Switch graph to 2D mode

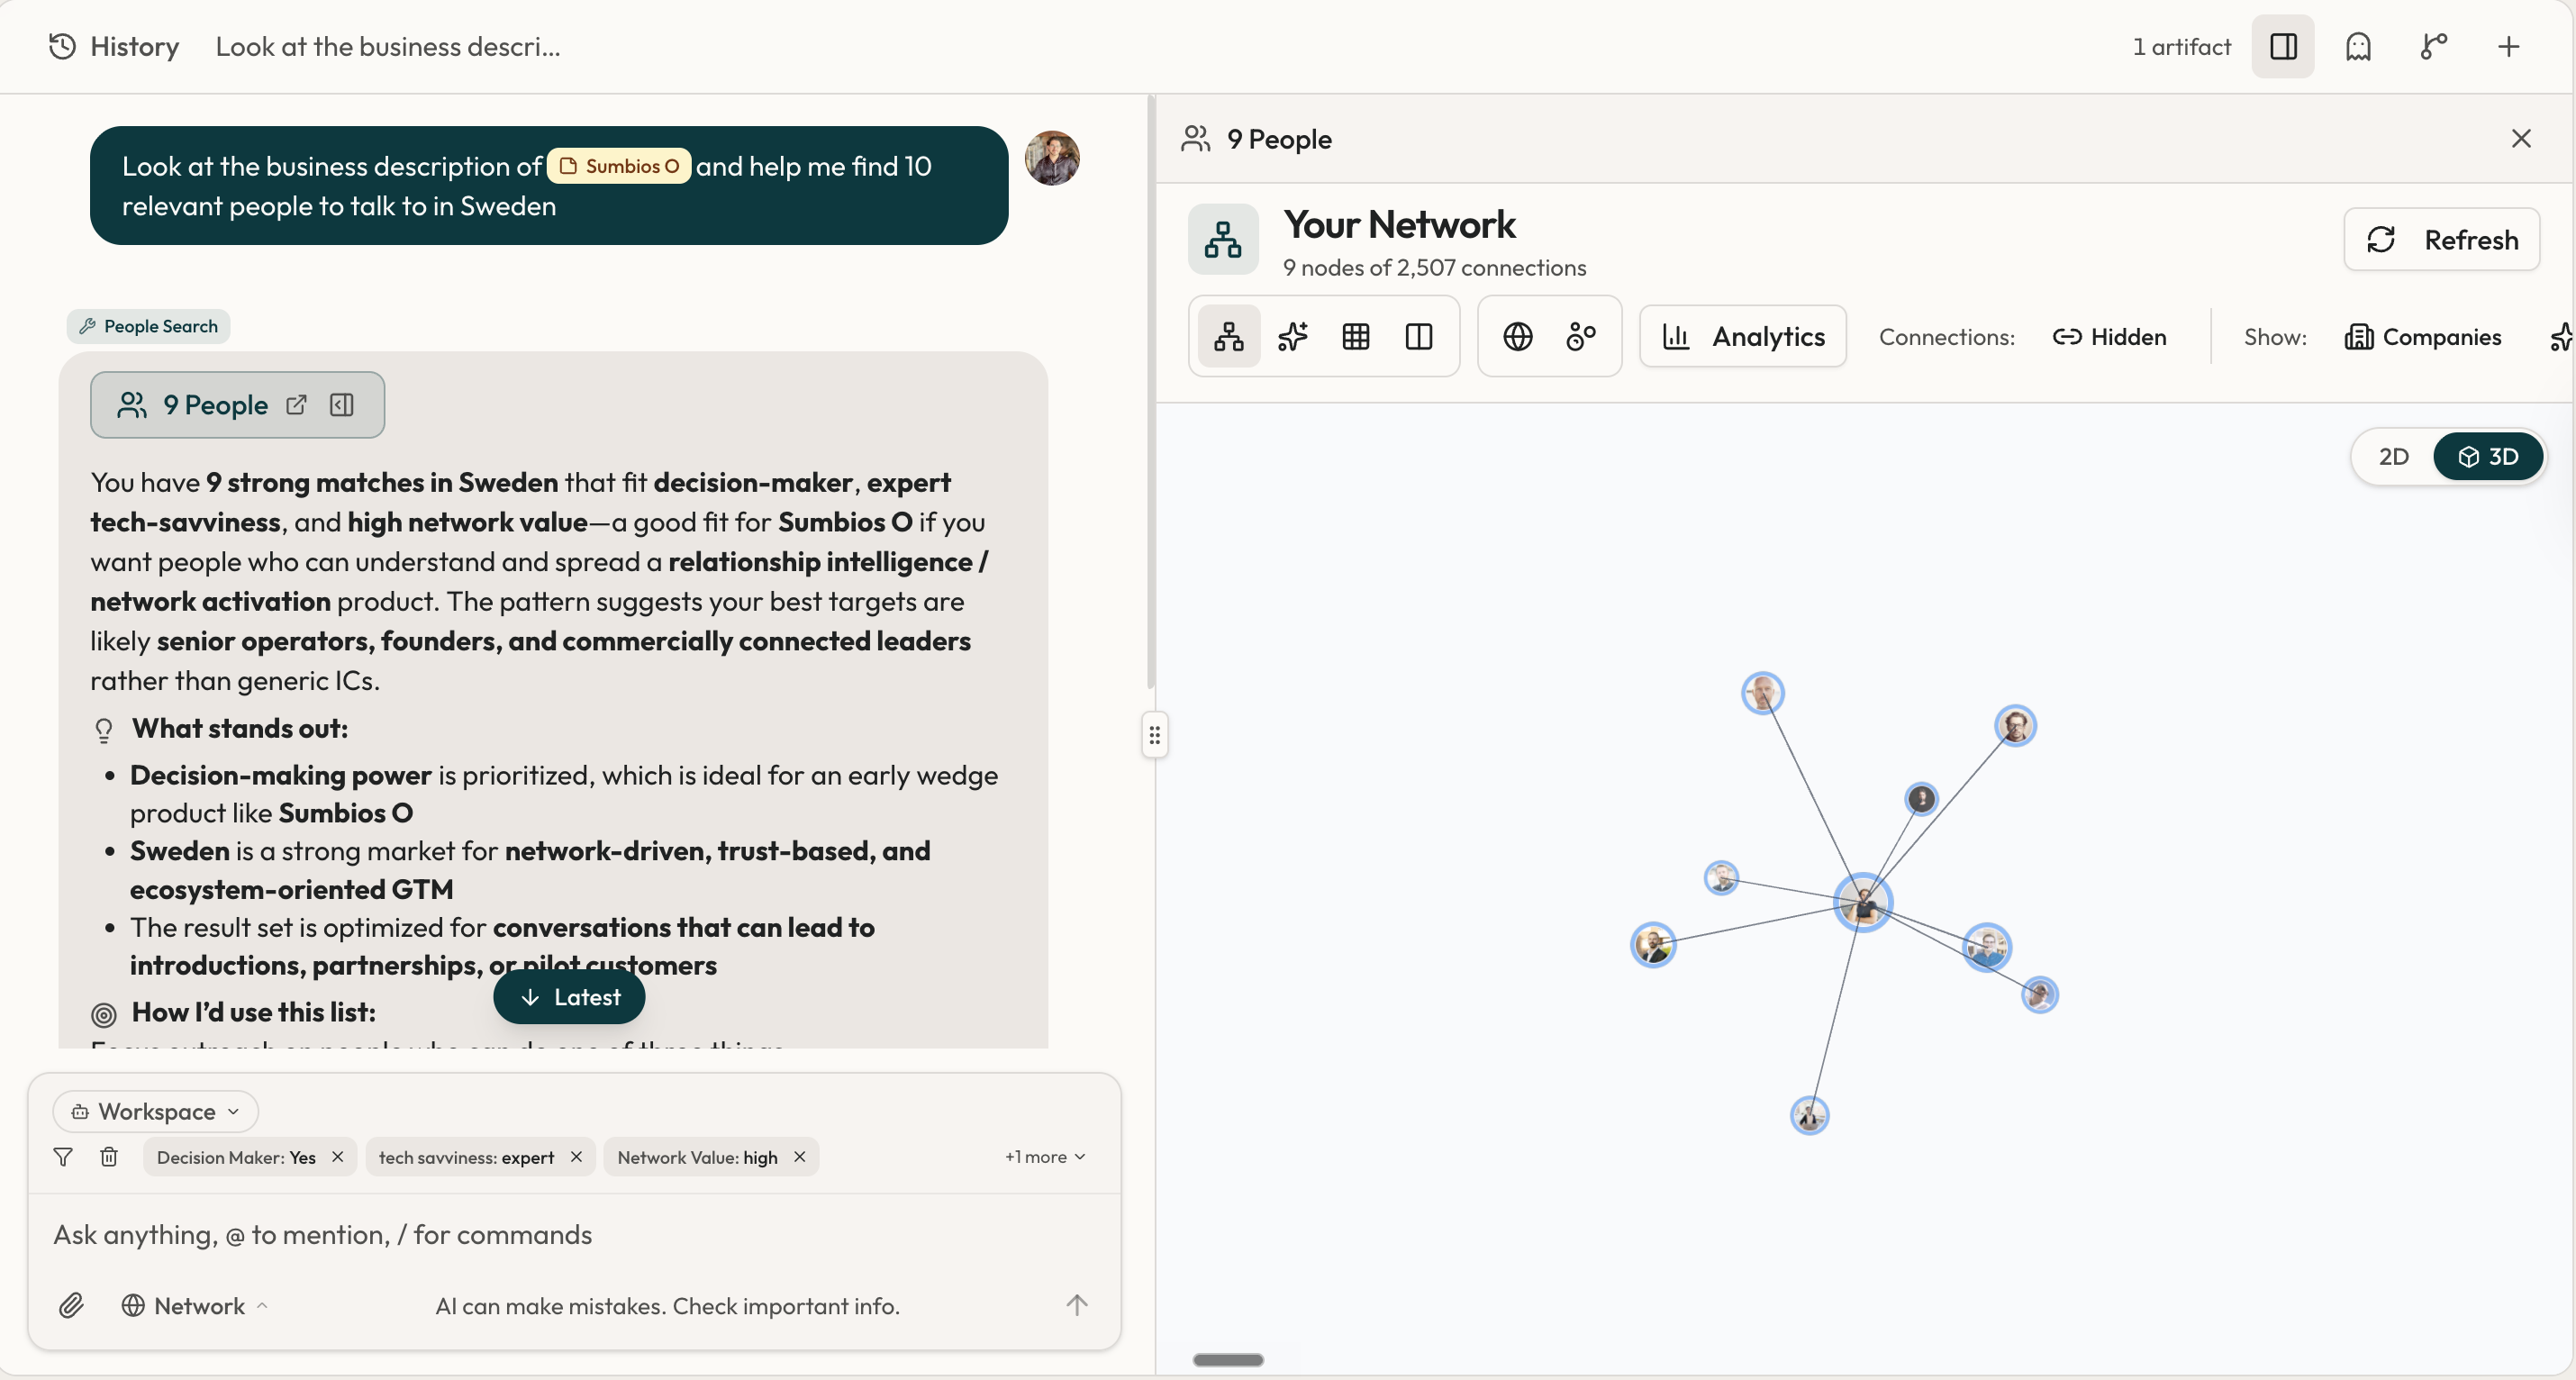coord(2393,457)
